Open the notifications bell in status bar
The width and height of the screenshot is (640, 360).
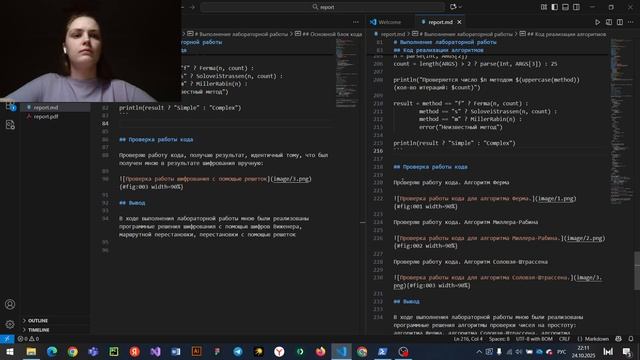tap(631, 339)
